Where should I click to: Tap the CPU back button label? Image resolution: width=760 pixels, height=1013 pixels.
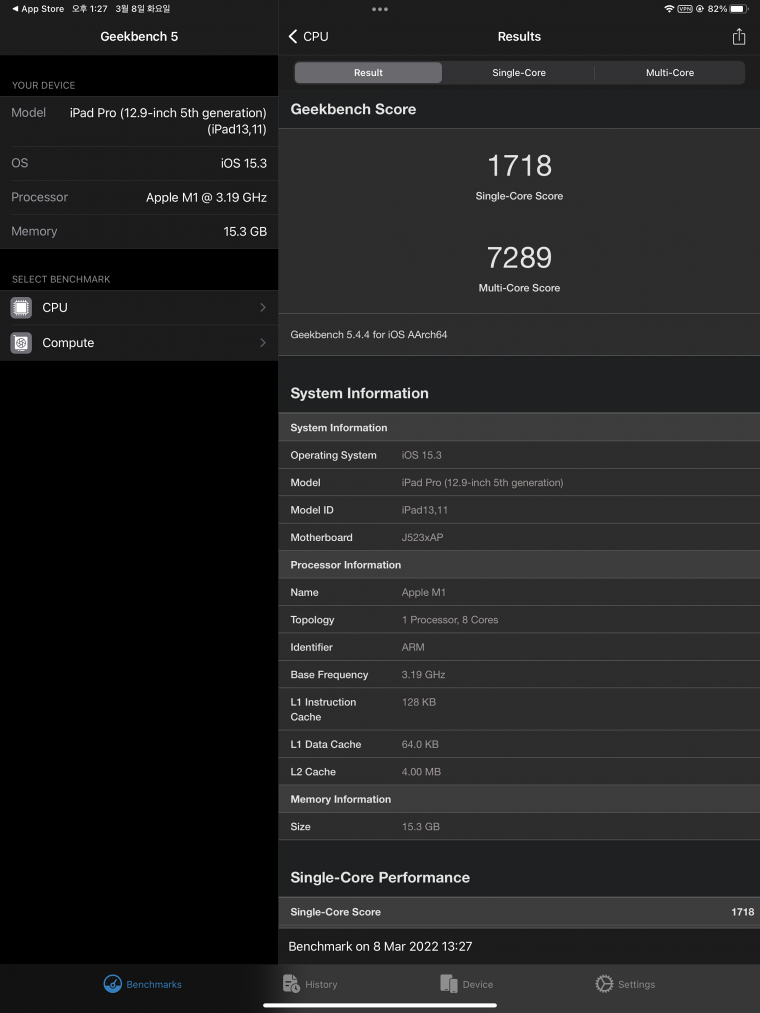coord(315,37)
